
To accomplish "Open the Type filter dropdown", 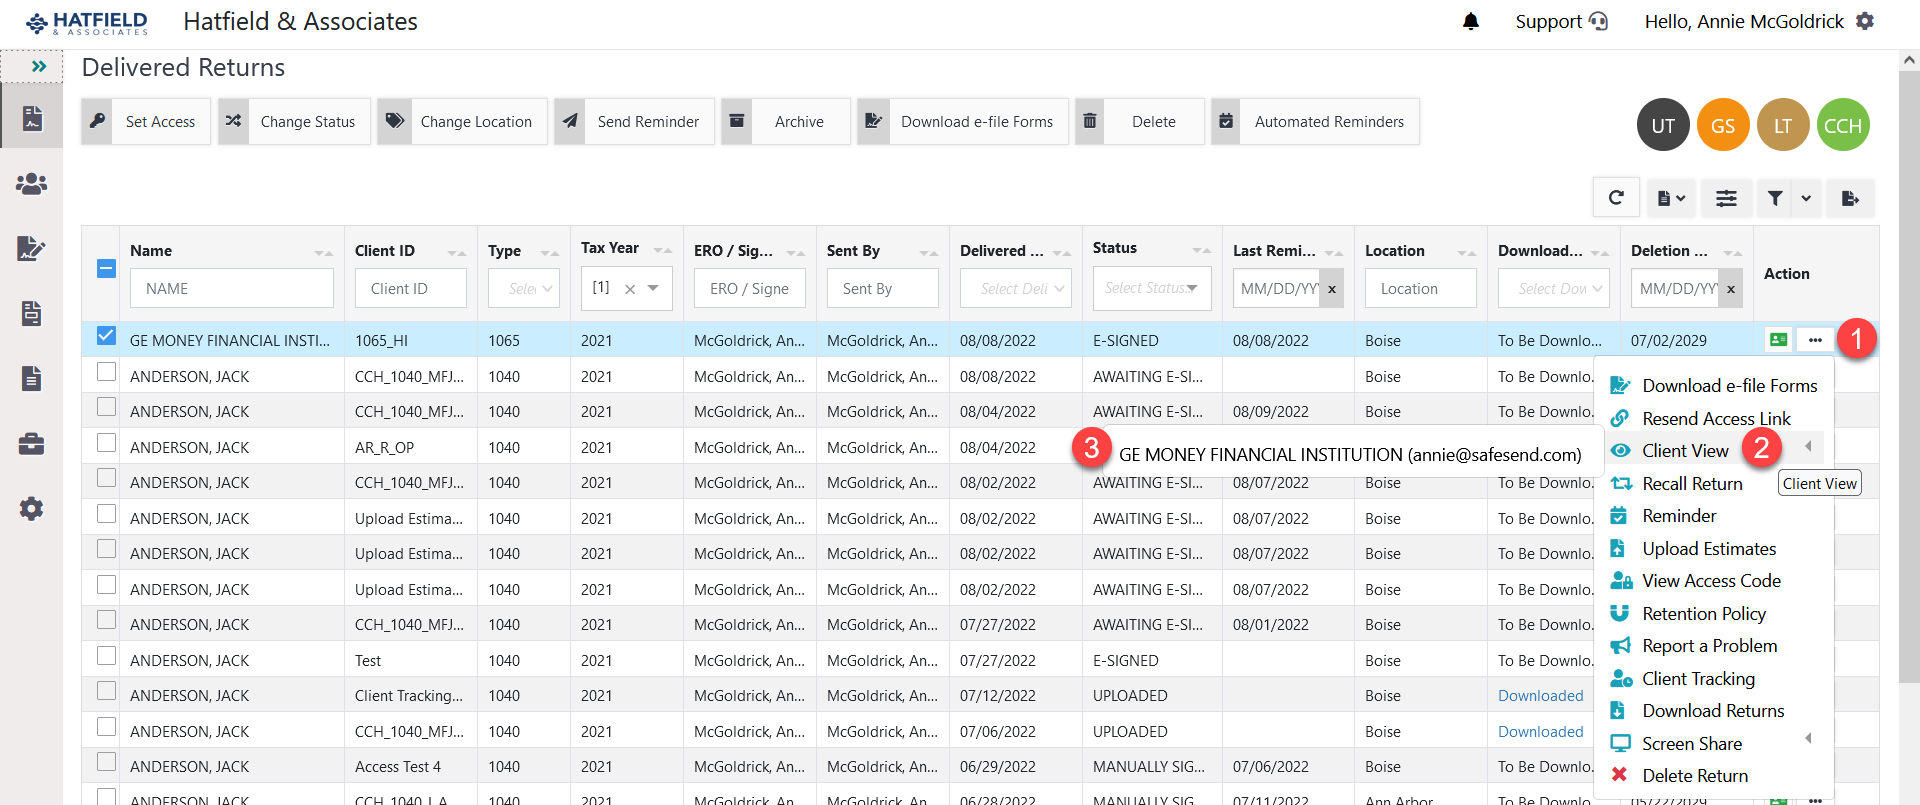I will pyautogui.click(x=523, y=289).
